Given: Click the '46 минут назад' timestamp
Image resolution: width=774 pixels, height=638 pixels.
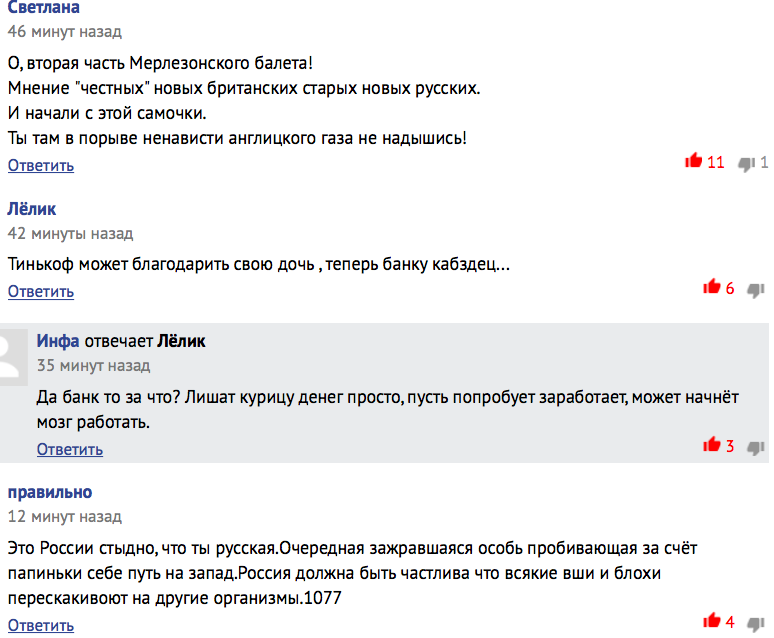Looking at the screenshot, I should tap(65, 32).
